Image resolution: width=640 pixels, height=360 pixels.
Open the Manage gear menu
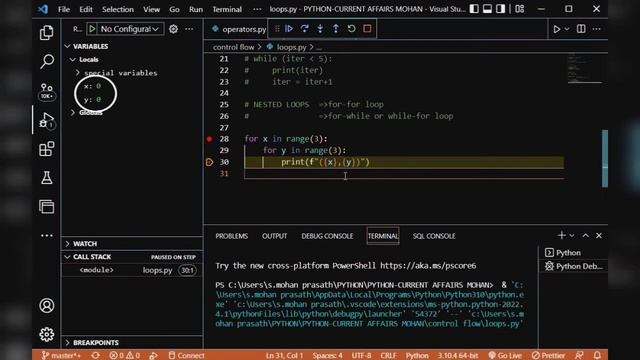47,334
